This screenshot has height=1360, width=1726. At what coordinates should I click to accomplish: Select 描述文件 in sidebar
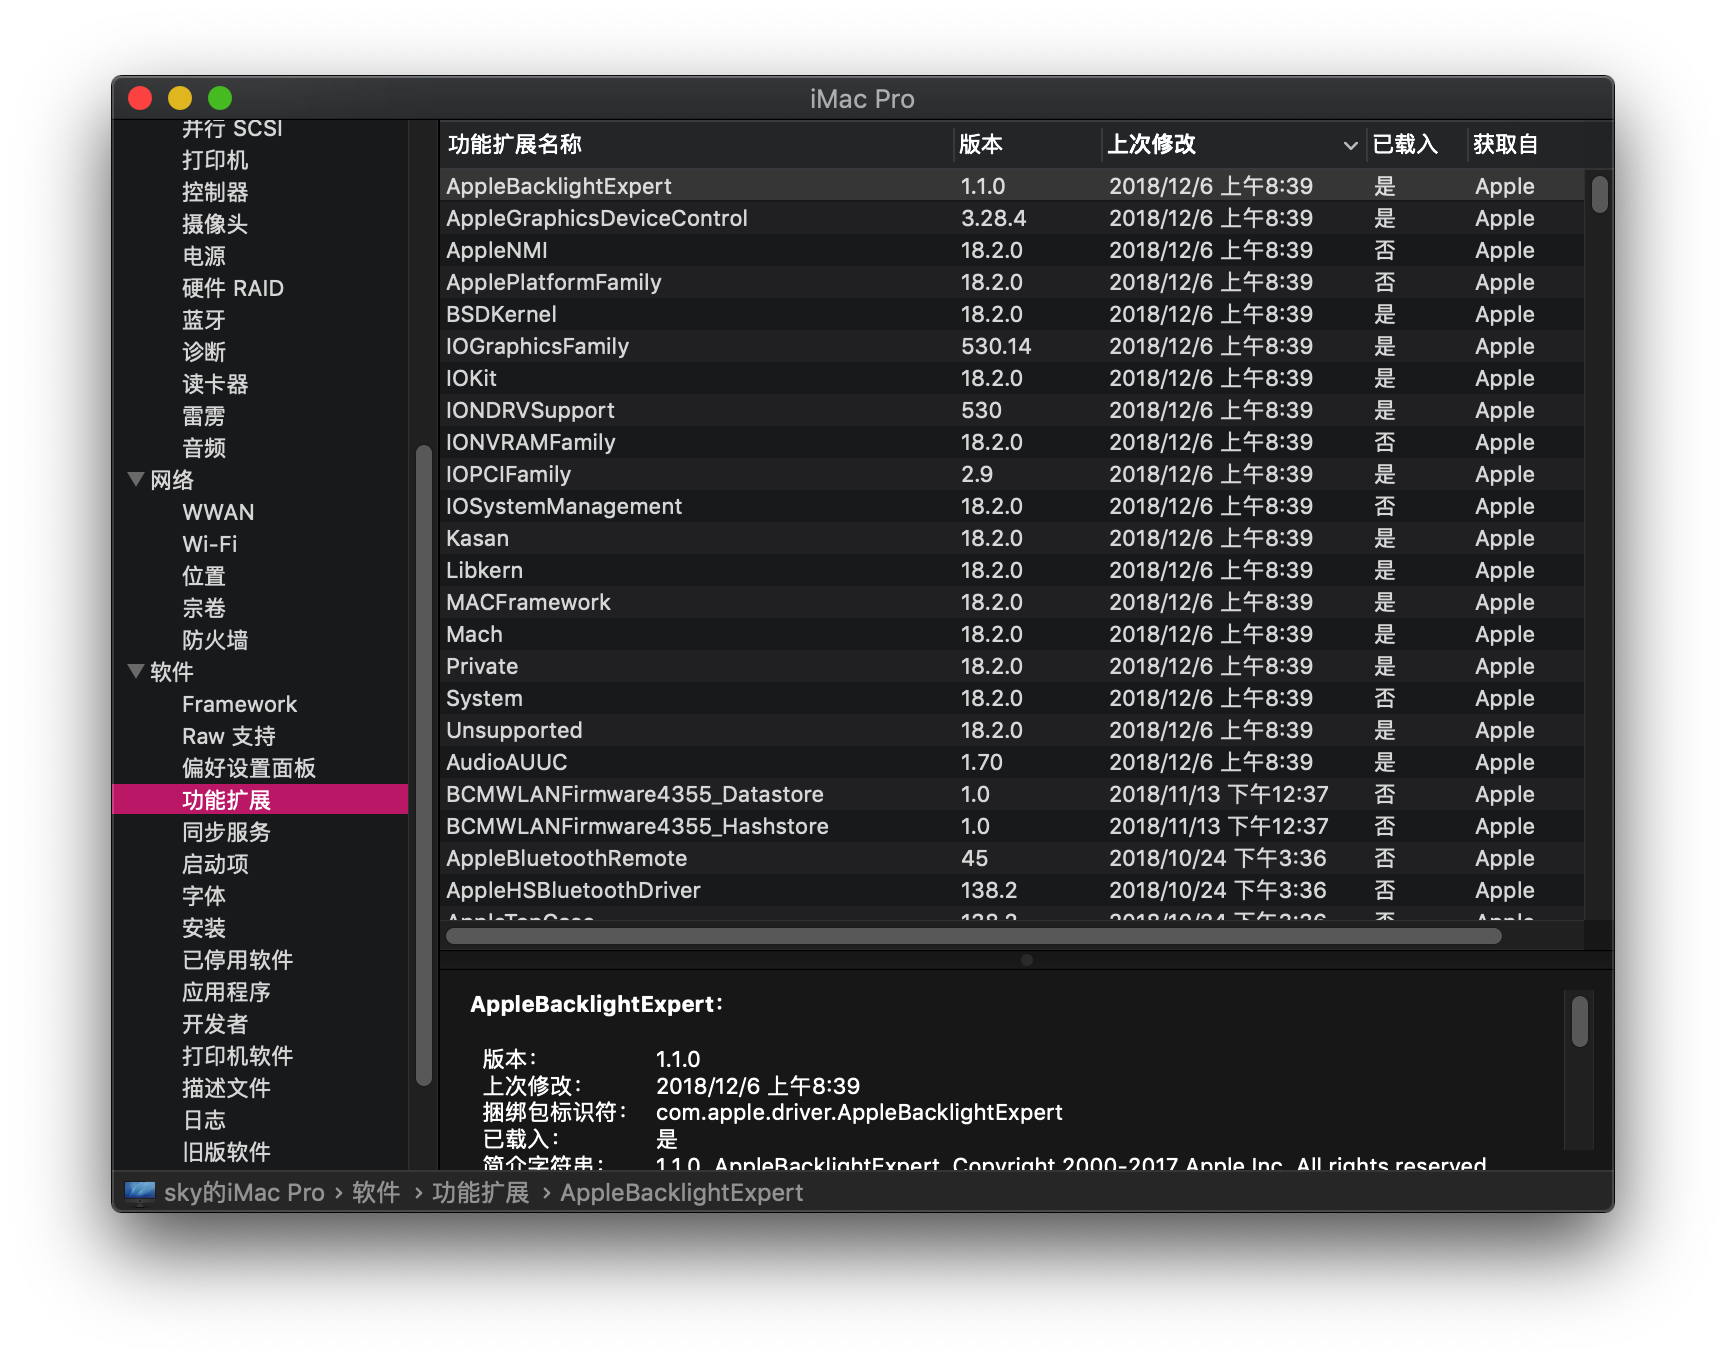[226, 1088]
